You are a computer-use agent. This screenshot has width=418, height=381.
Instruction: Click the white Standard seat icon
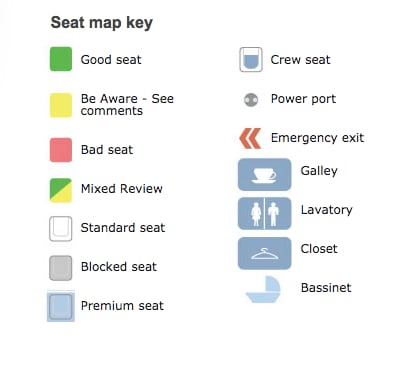(61, 229)
